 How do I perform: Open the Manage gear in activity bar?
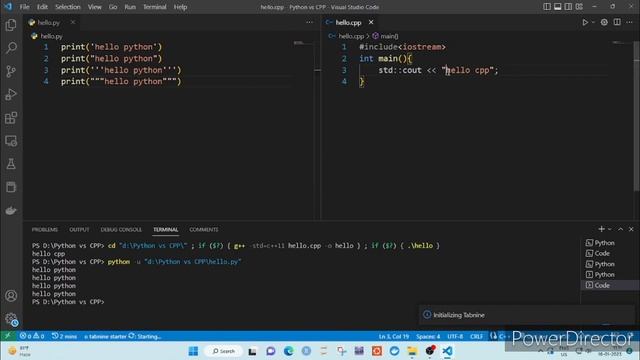point(11,319)
